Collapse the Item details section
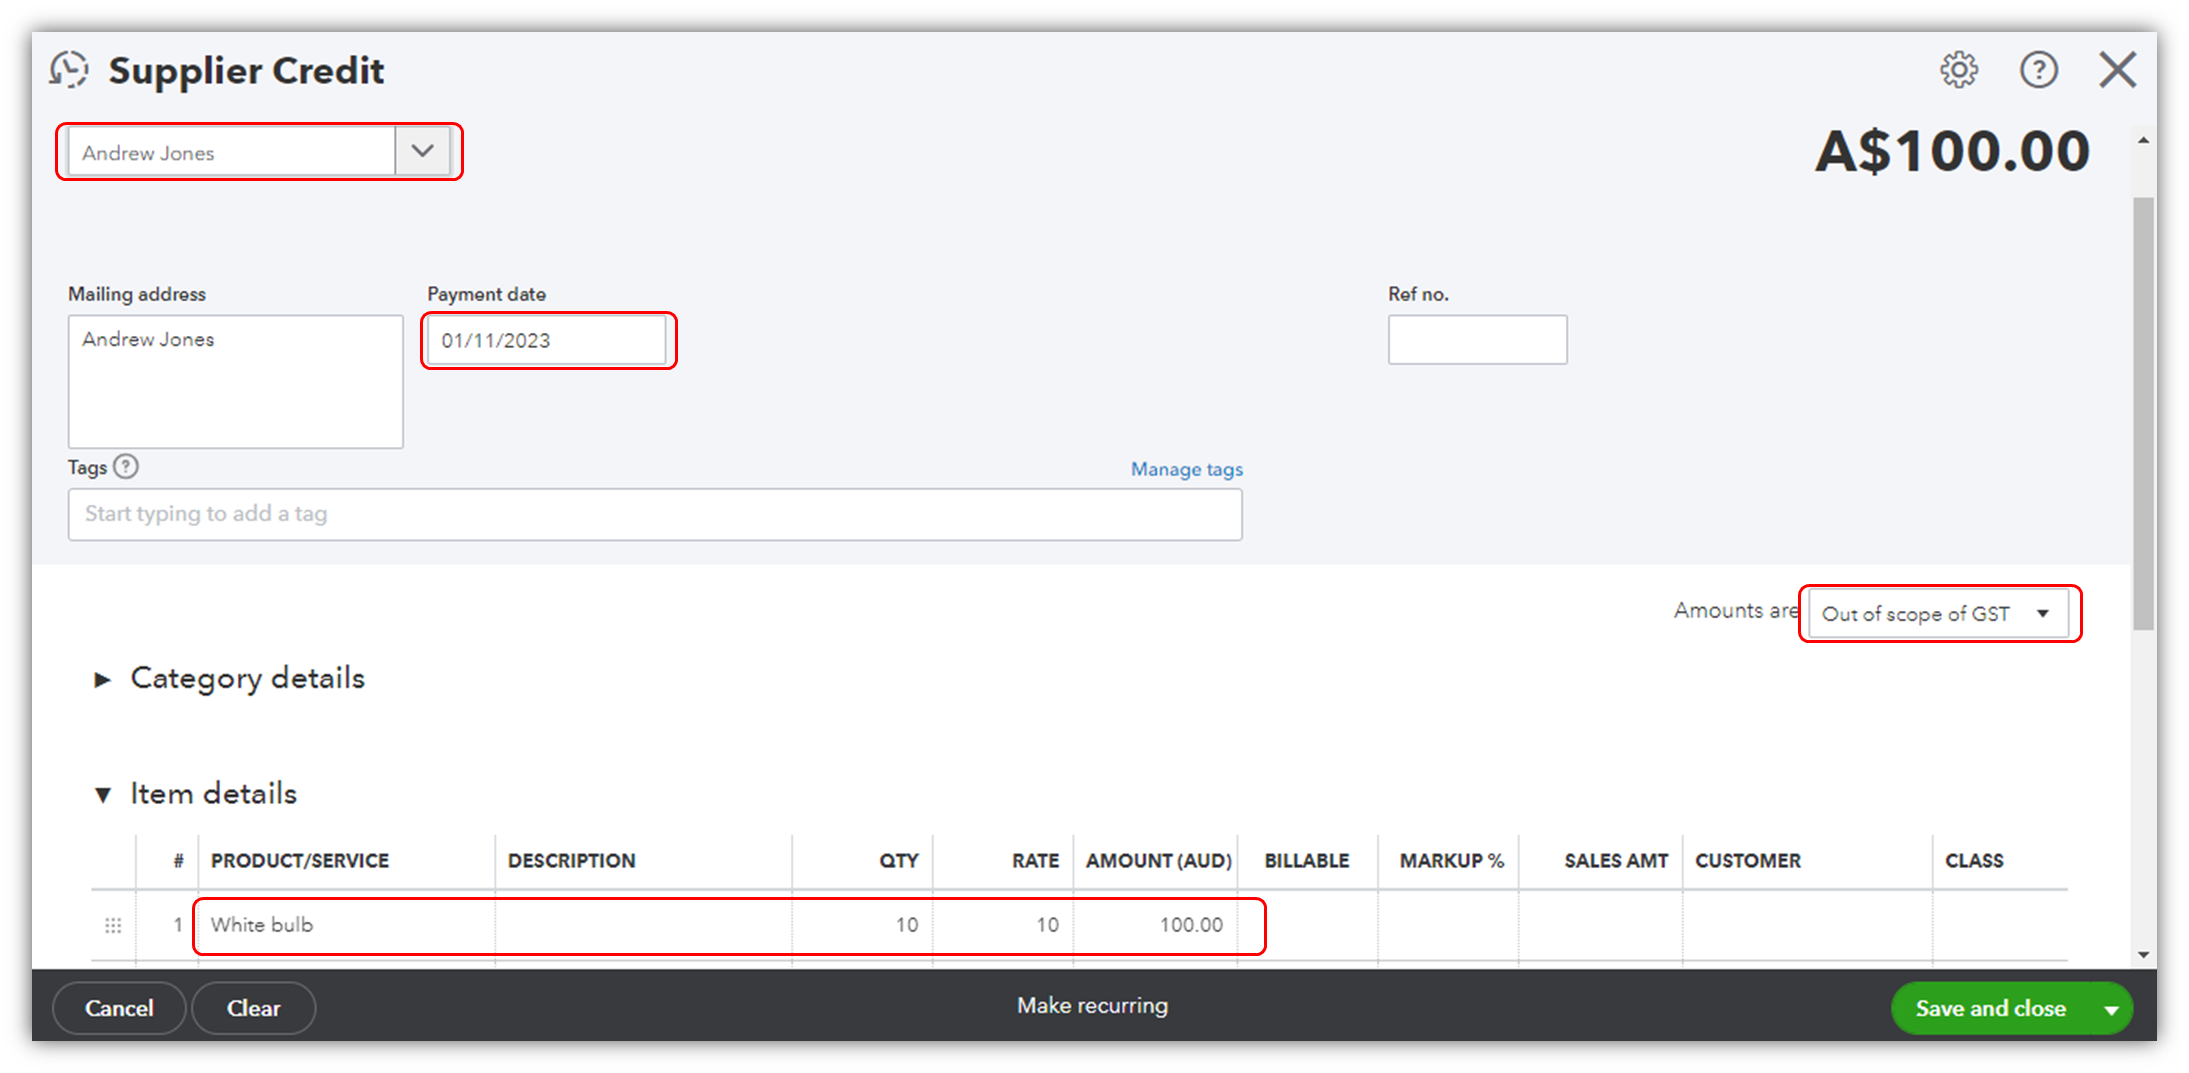 [x=102, y=795]
